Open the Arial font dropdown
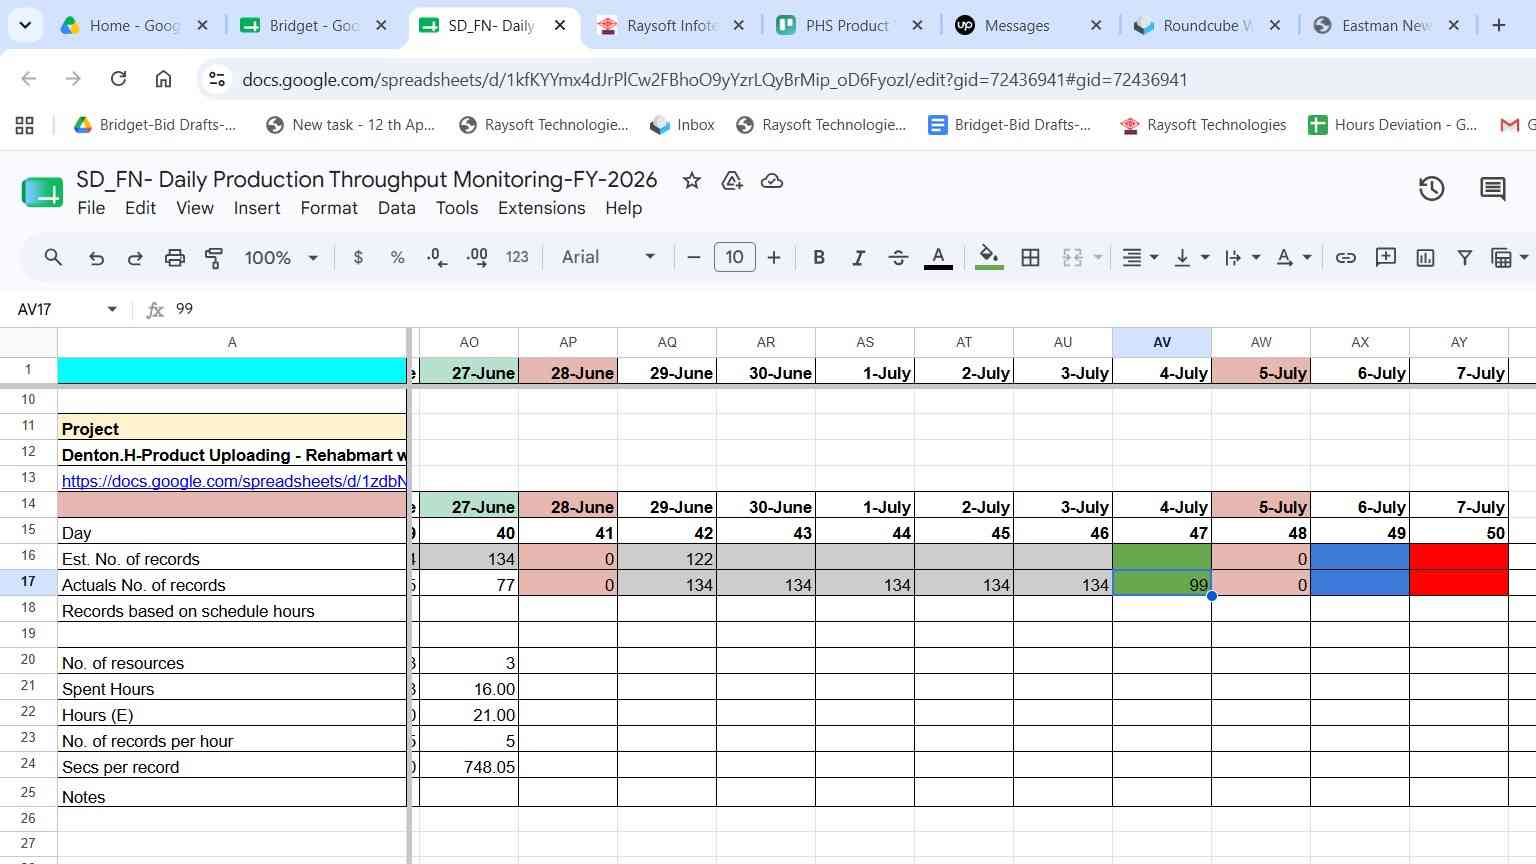This screenshot has height=864, width=1536. click(608, 257)
